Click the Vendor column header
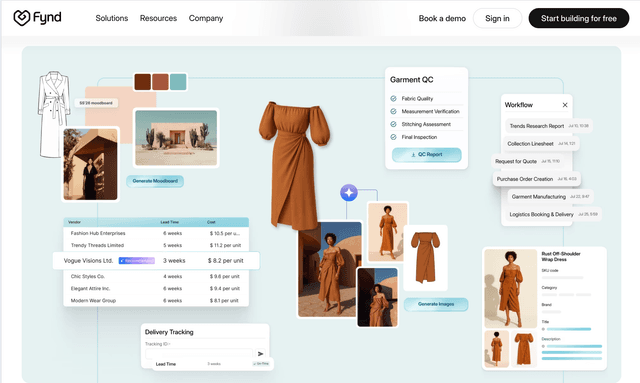Image resolution: width=640 pixels, height=383 pixels. pos(74,222)
